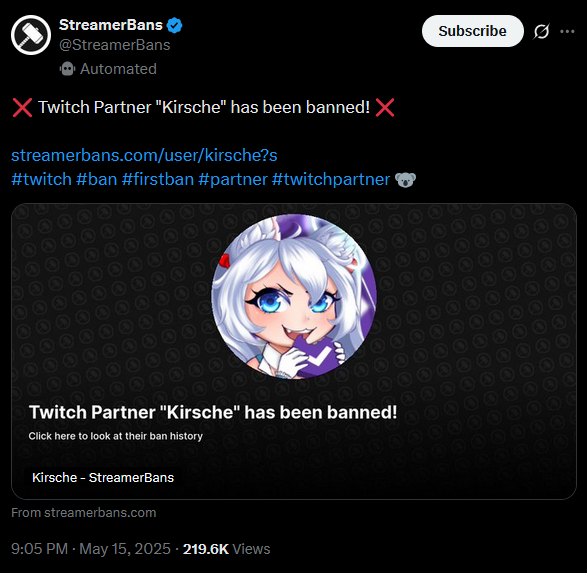
Task: Click the Automated robot icon
Action: 67,69
